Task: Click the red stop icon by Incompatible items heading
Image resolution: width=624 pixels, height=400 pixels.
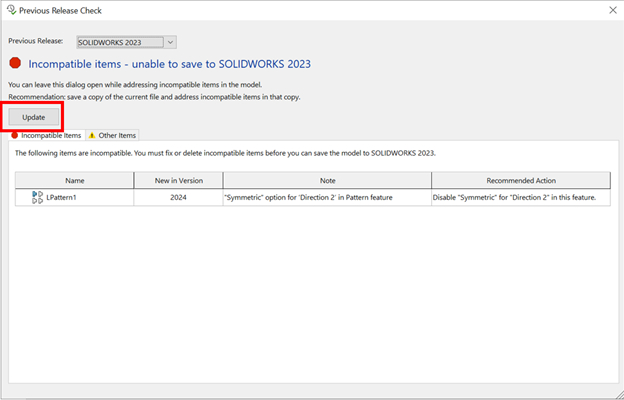Action: (15, 63)
